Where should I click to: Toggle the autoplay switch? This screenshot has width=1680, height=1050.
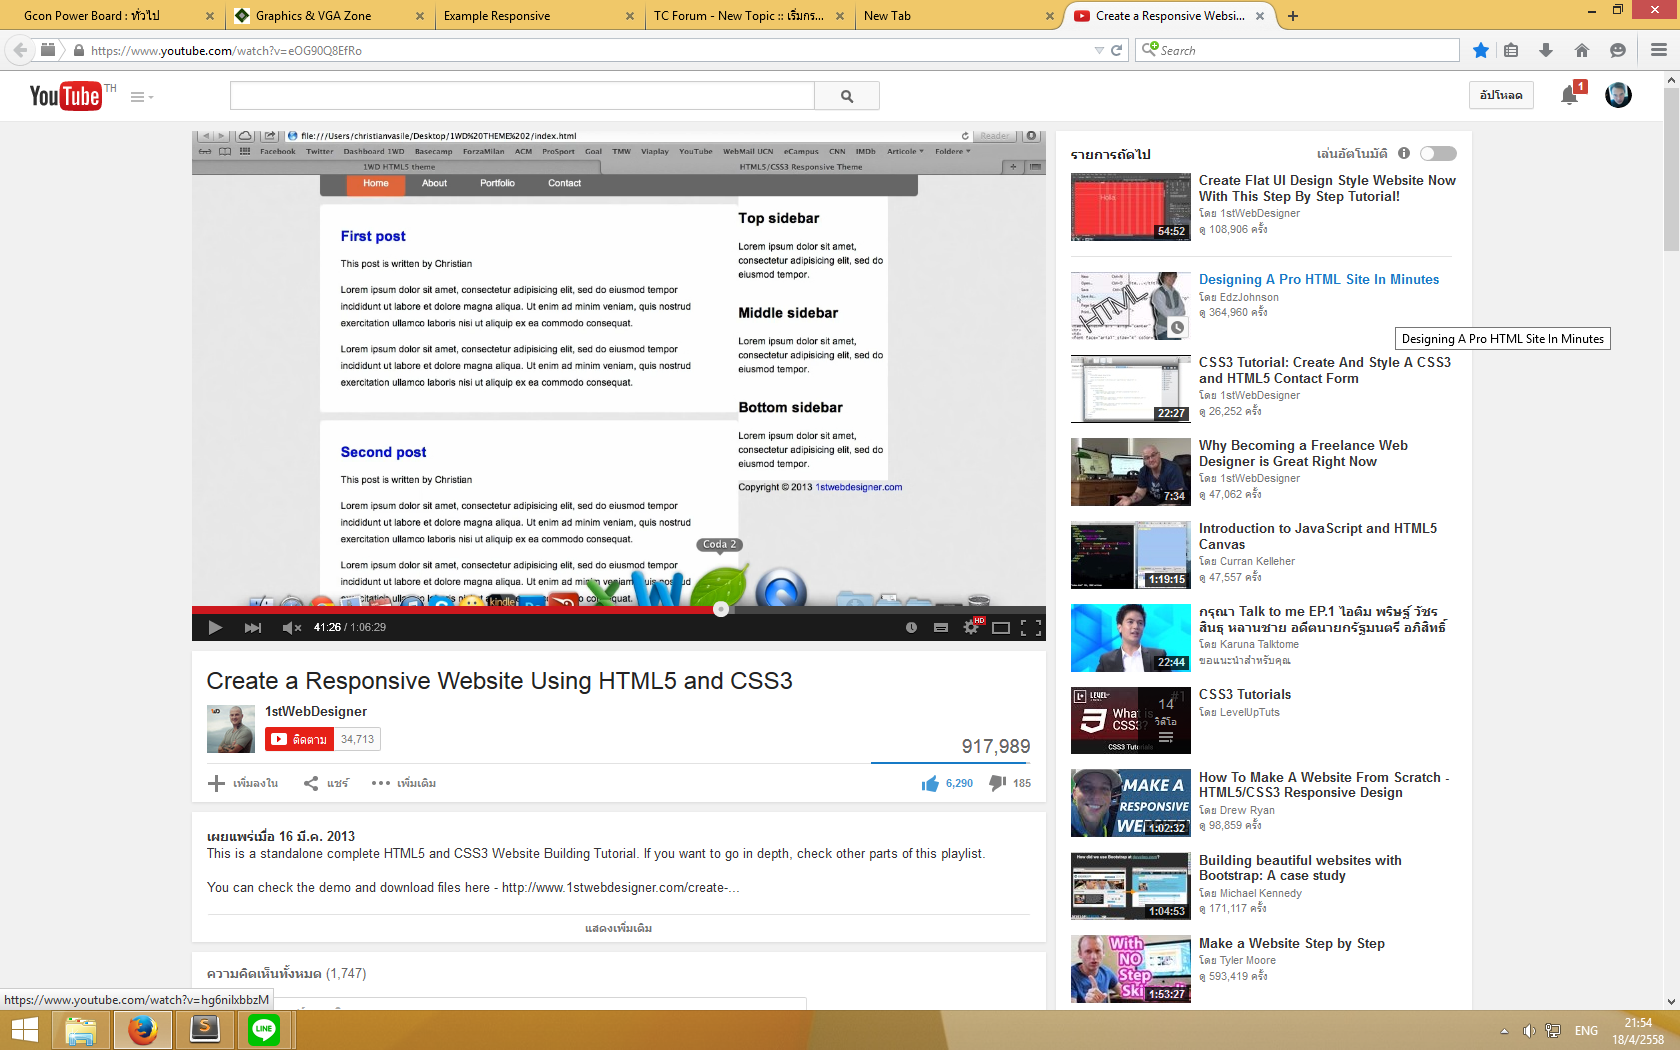point(1438,153)
